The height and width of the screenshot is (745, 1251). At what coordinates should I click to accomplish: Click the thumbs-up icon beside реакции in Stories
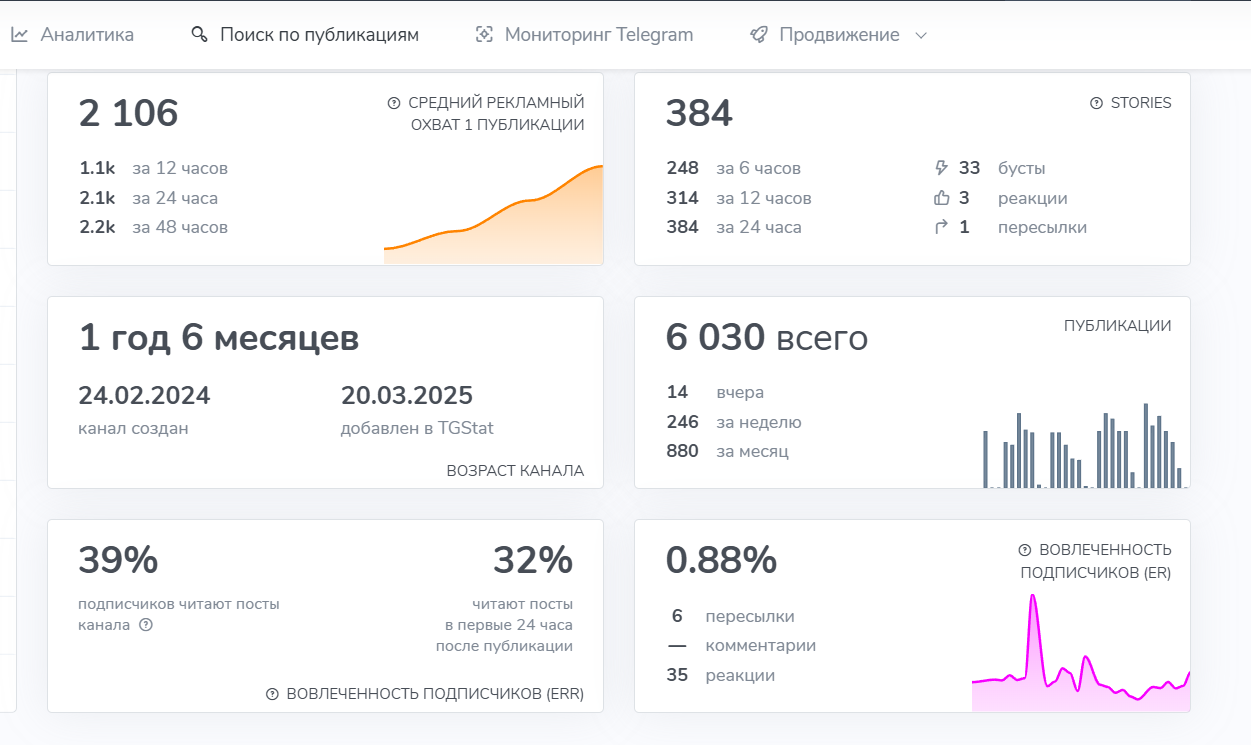tap(940, 198)
